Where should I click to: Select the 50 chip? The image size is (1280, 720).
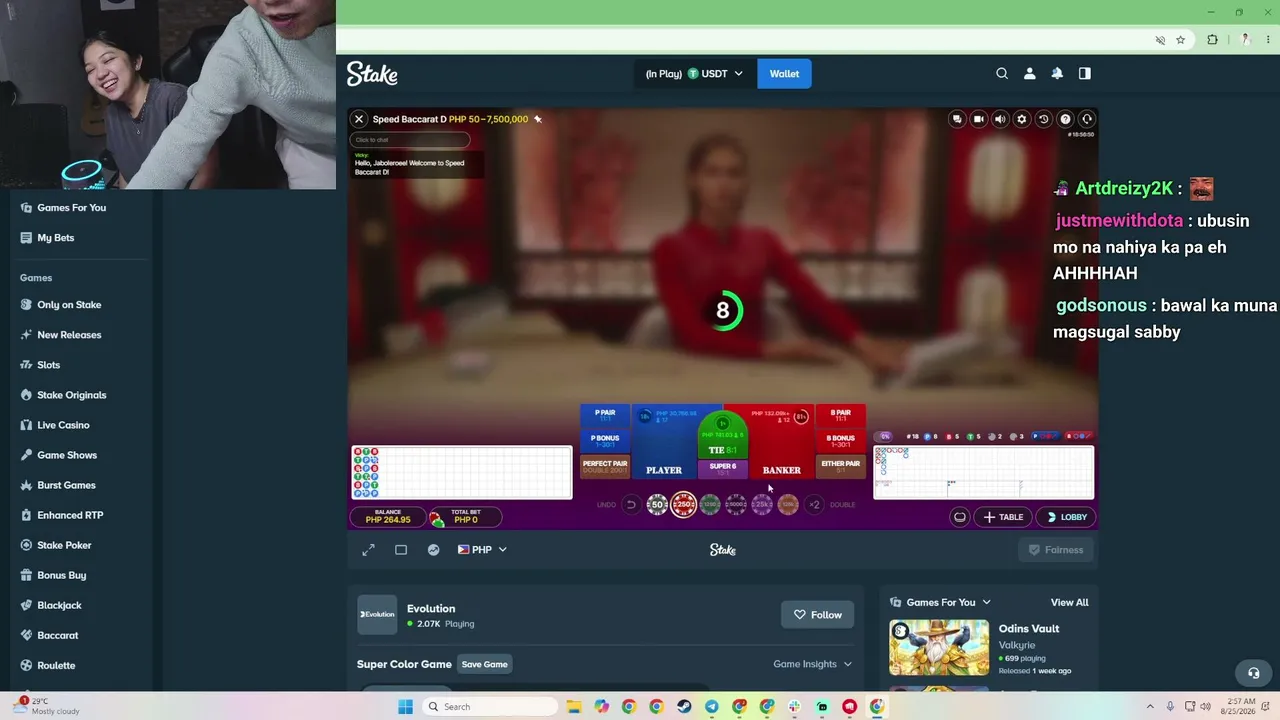point(657,505)
